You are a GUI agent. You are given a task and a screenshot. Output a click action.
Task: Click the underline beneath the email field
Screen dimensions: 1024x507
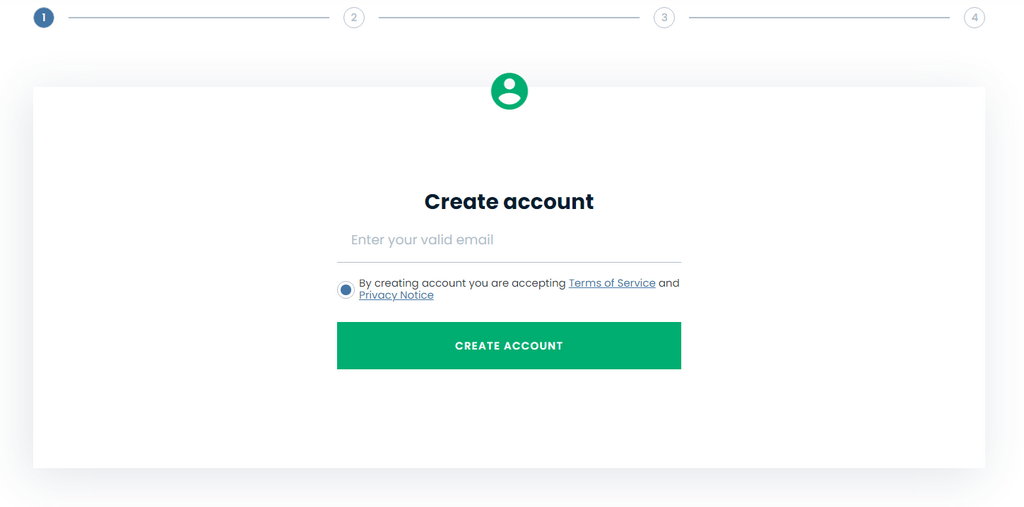(509, 262)
